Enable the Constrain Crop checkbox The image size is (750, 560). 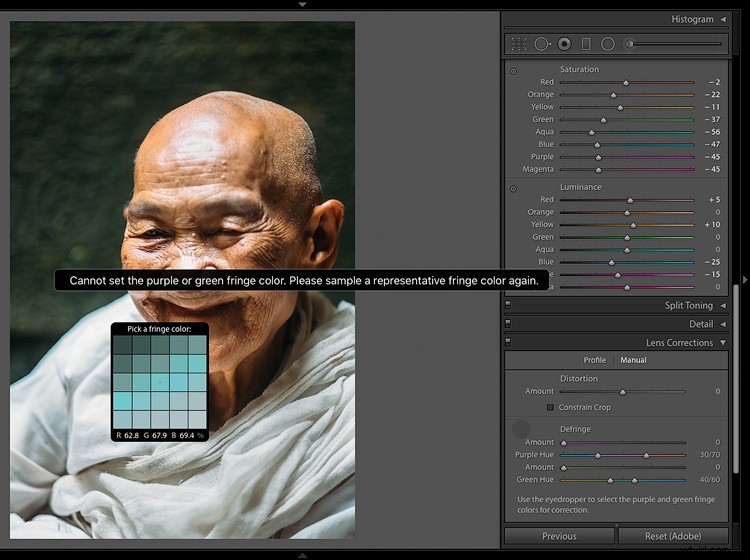click(x=550, y=407)
